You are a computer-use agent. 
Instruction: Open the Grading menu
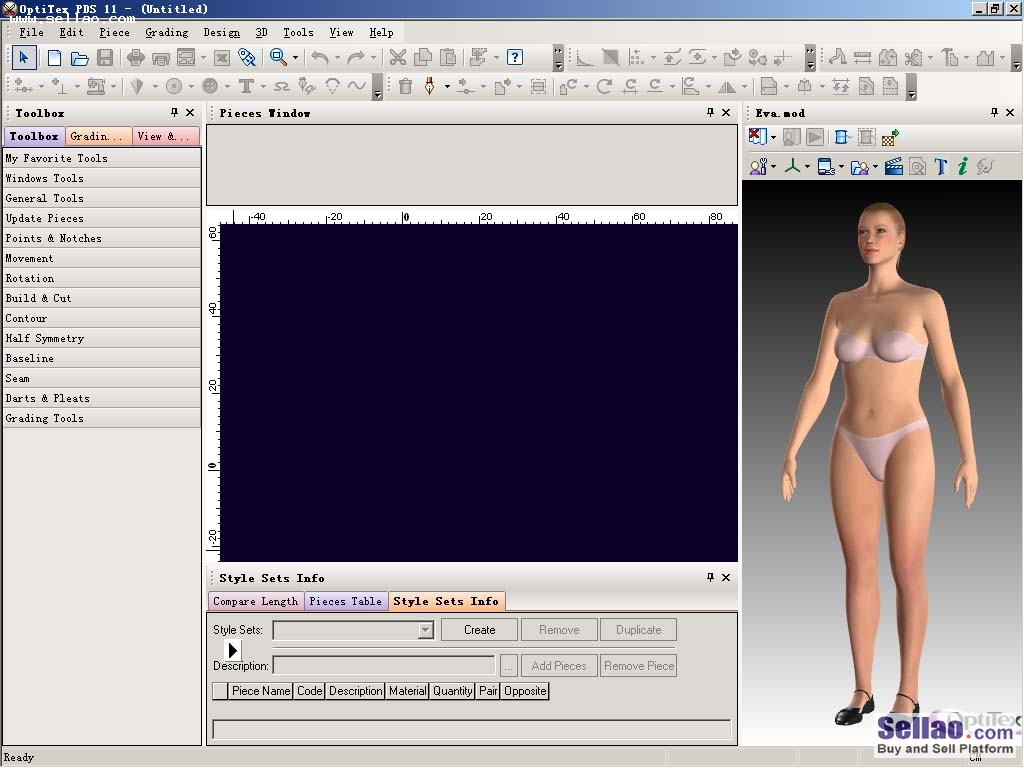click(x=167, y=33)
